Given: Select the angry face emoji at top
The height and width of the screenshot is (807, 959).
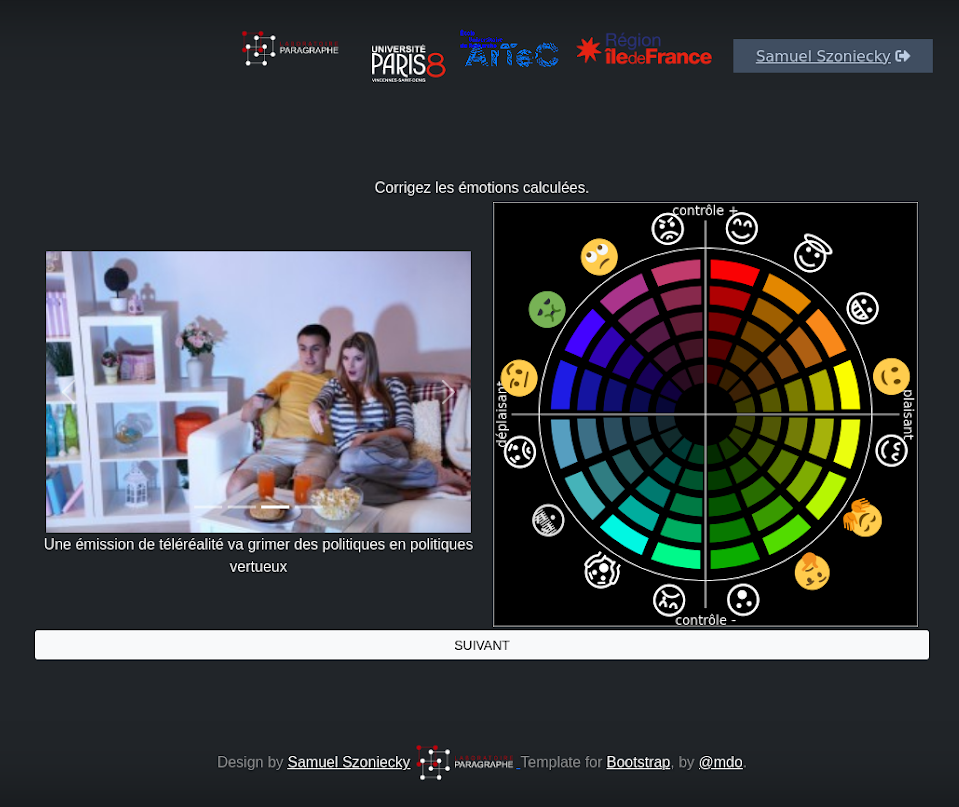Looking at the screenshot, I should (668, 229).
